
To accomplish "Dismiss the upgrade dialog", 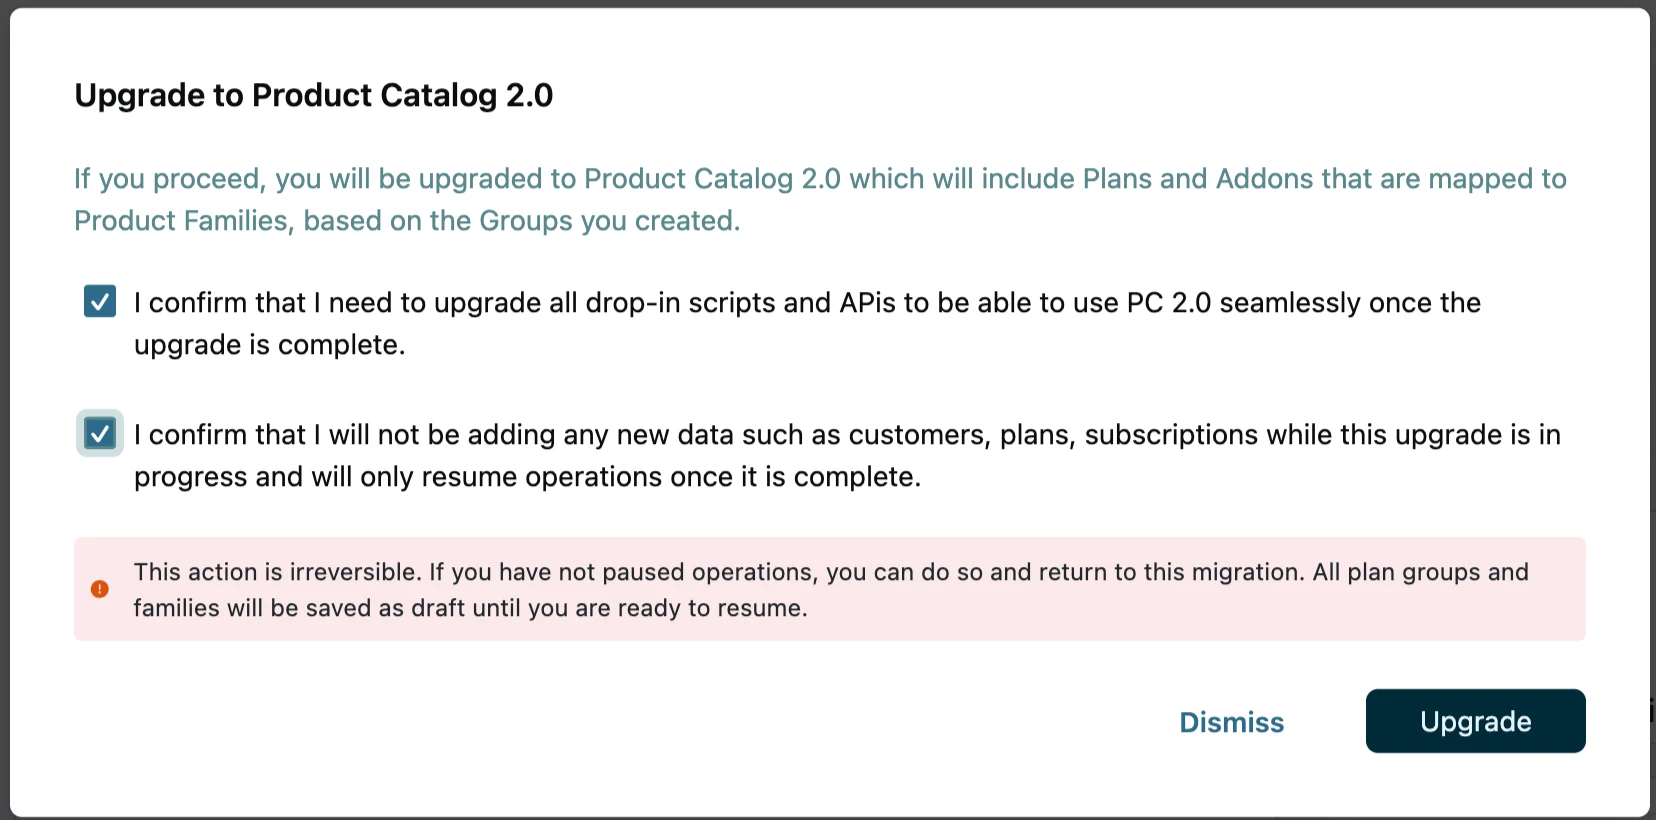I will point(1231,722).
